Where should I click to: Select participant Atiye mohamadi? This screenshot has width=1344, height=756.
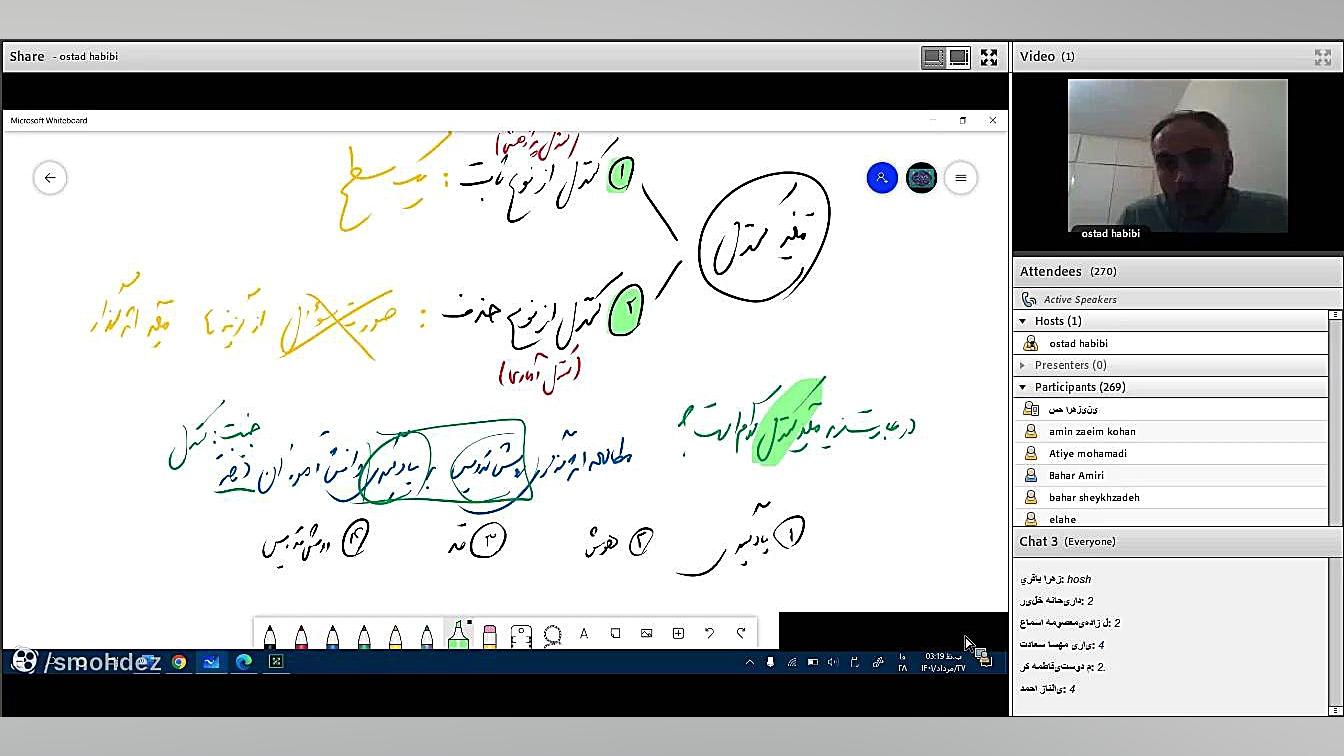click(x=1171, y=453)
